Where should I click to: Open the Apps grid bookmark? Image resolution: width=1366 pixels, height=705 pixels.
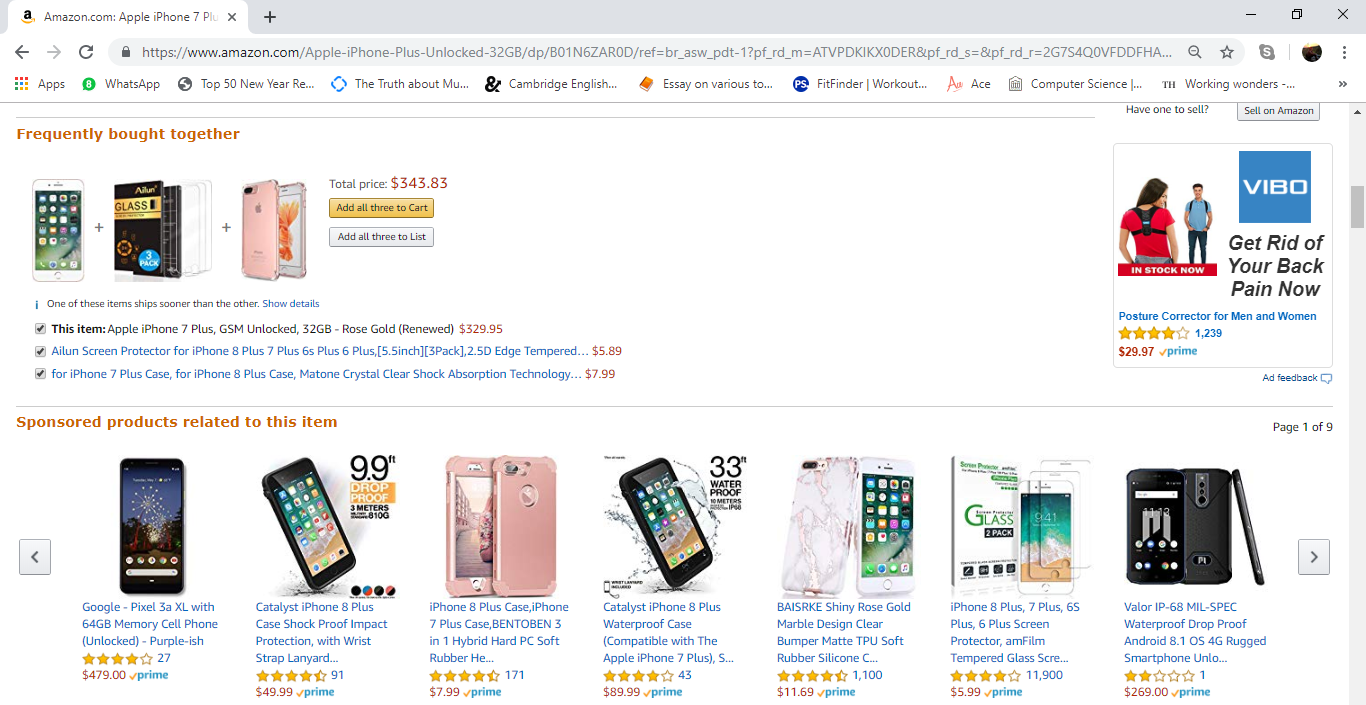point(41,84)
